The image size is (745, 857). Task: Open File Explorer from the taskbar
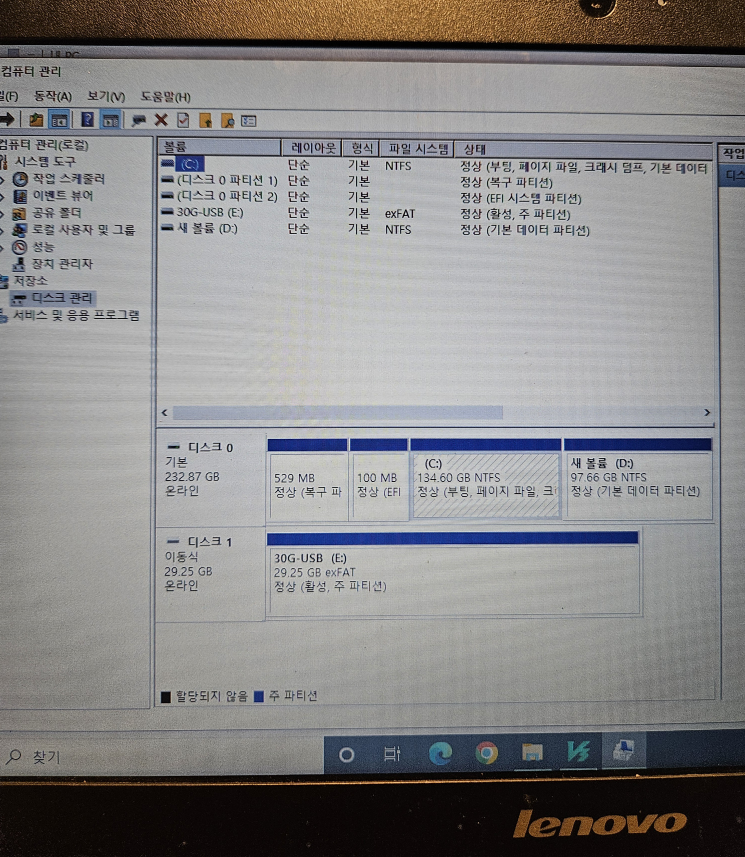pos(531,753)
